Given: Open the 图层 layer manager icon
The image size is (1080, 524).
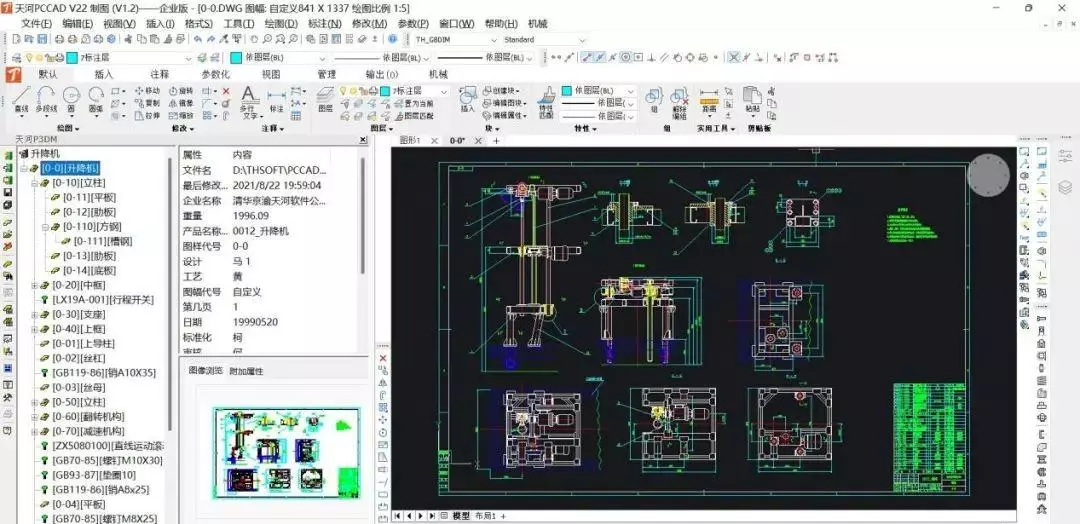Looking at the screenshot, I should [x=325, y=99].
